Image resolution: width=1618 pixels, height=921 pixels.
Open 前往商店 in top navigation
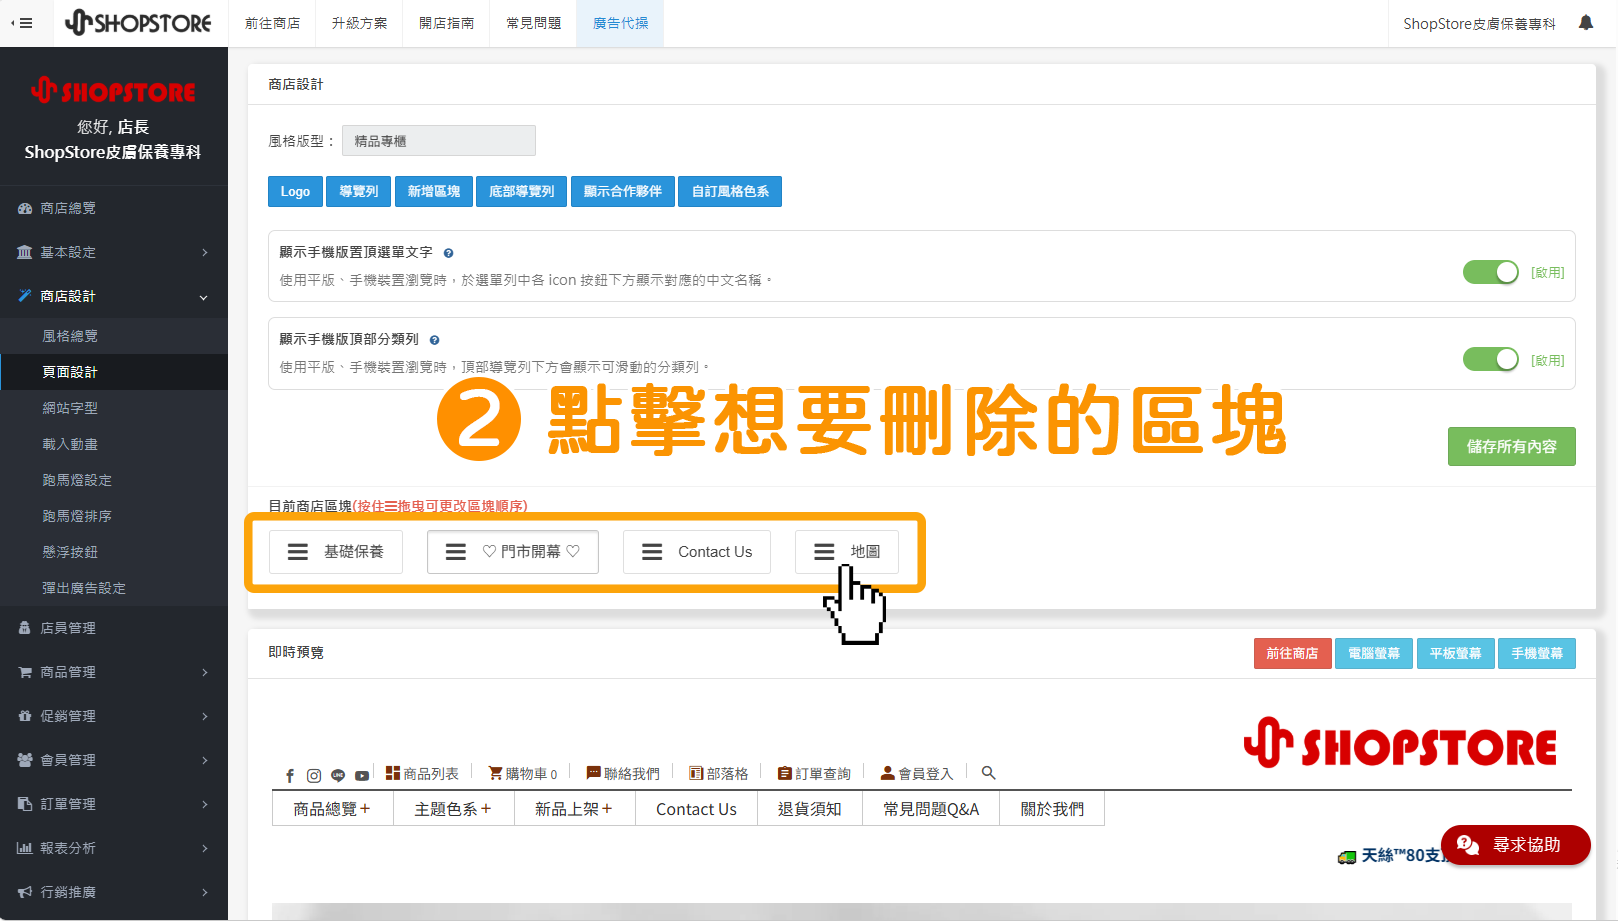click(x=272, y=23)
